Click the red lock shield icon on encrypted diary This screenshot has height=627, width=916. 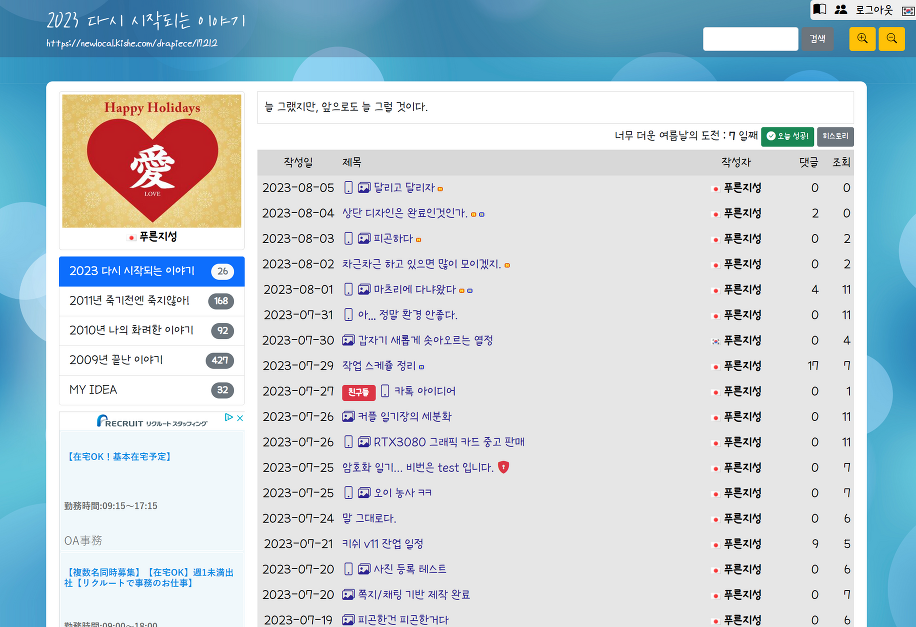coord(503,467)
